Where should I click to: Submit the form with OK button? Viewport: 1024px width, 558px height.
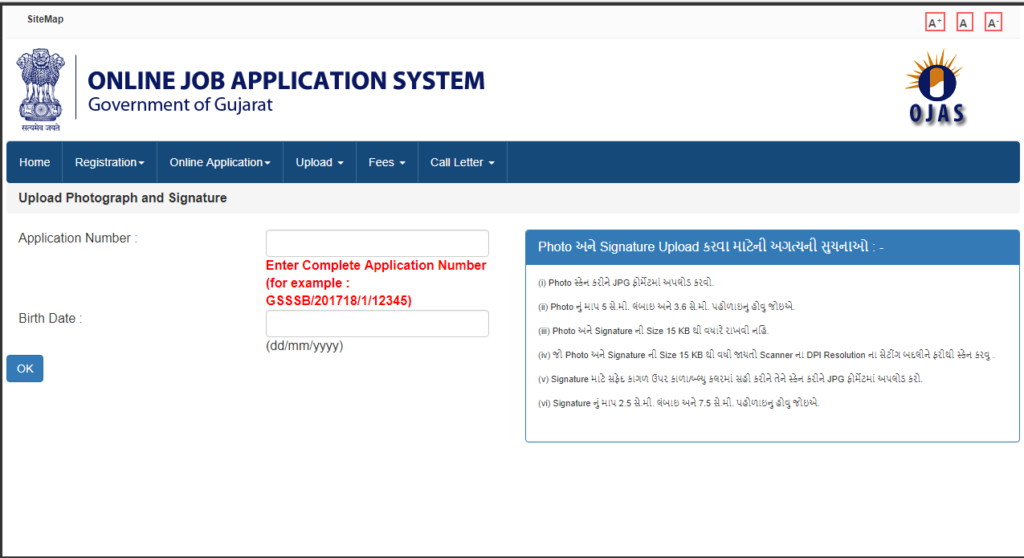tap(25, 369)
